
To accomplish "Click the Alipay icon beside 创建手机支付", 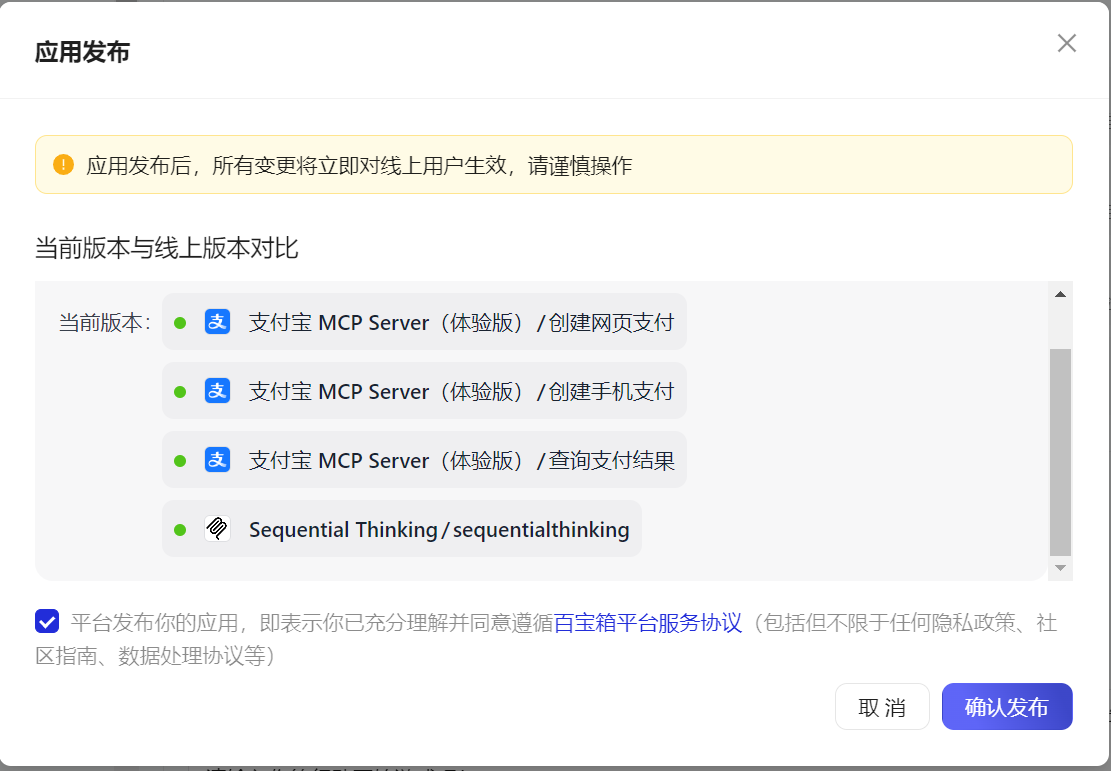I will 218,390.
